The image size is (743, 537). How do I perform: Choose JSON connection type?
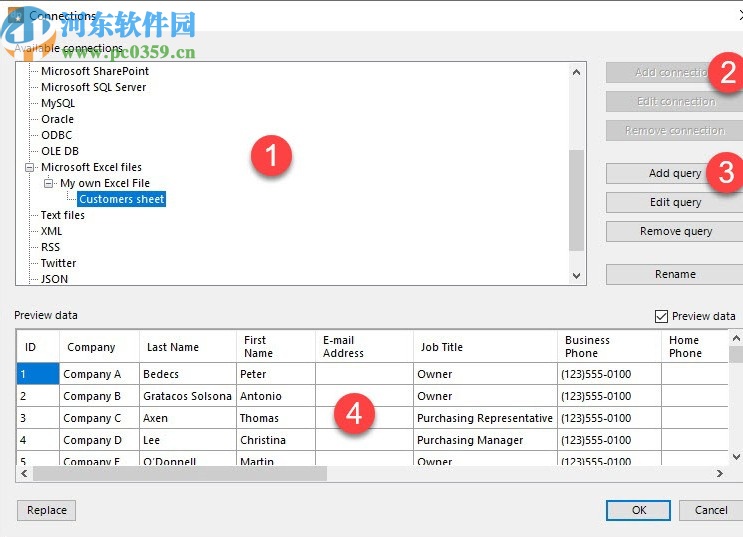[54, 279]
